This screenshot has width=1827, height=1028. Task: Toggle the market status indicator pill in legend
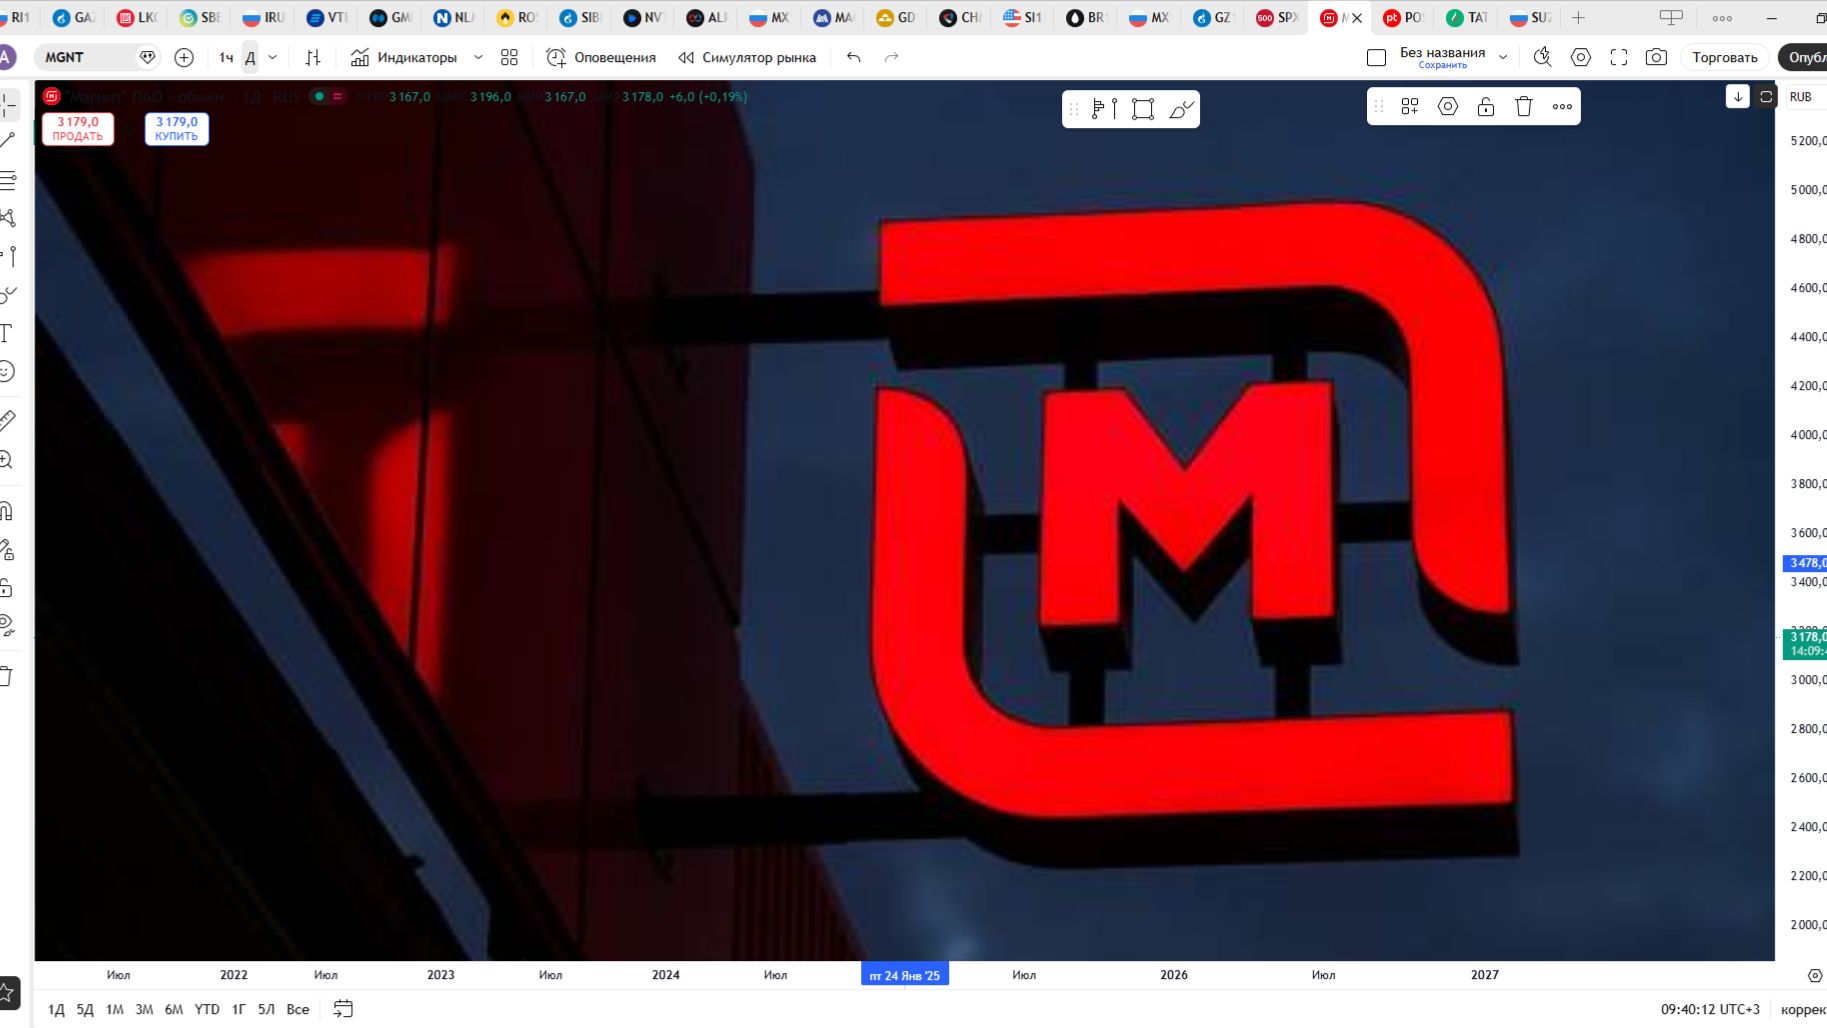[x=328, y=96]
